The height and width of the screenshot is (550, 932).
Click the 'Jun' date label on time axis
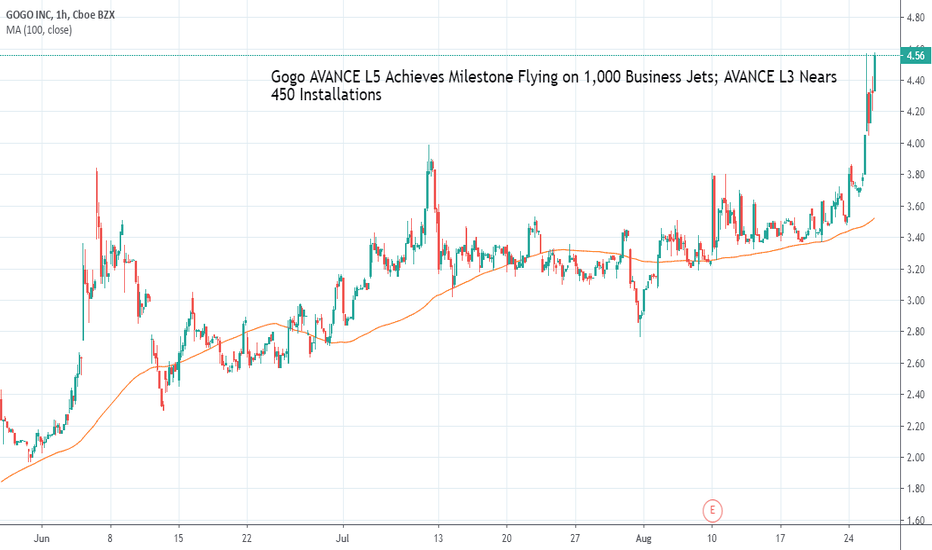42,539
